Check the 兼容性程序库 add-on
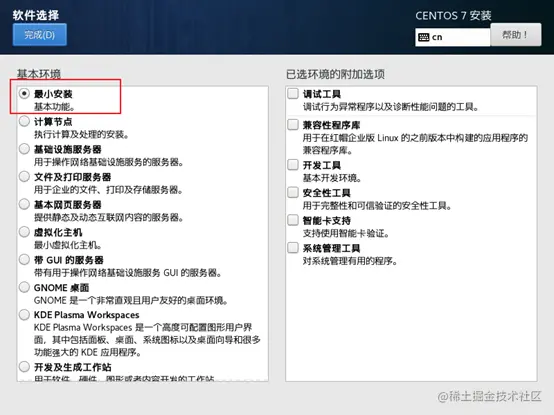The width and height of the screenshot is (554, 415). click(293, 124)
